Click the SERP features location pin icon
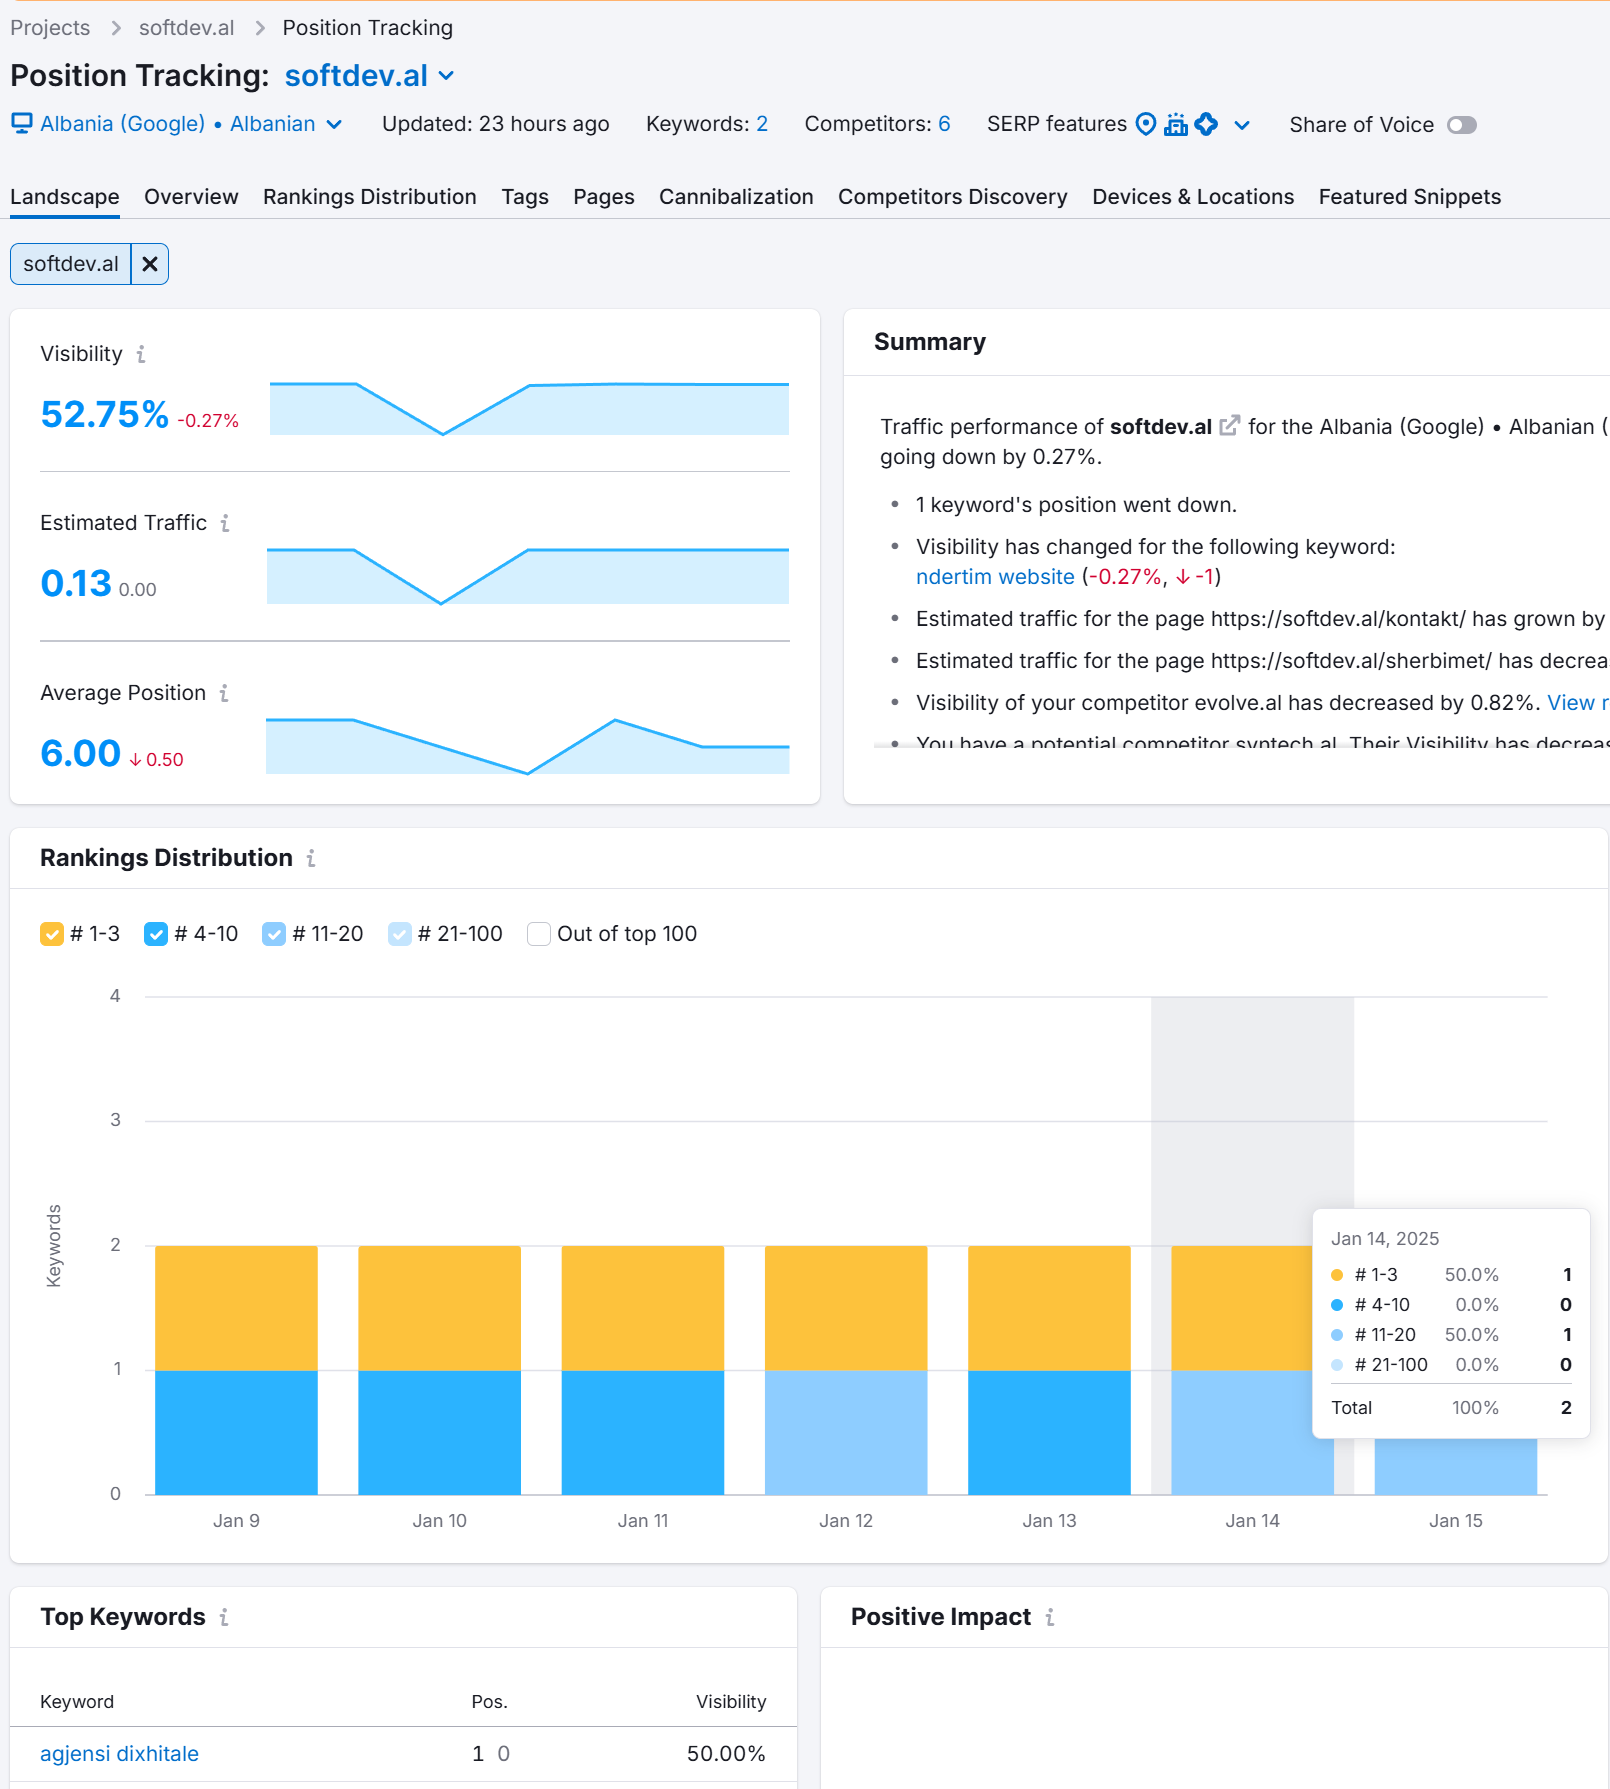Image resolution: width=1610 pixels, height=1789 pixels. click(1147, 124)
